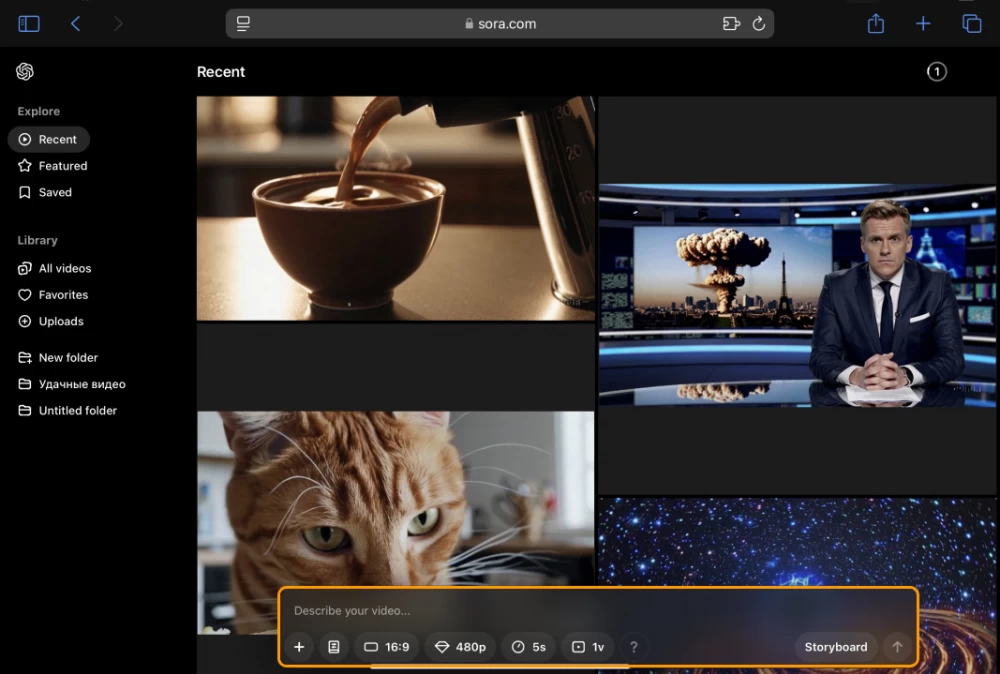The width and height of the screenshot is (1000, 674).
Task: Create a New folder in Library
Action: click(x=68, y=357)
